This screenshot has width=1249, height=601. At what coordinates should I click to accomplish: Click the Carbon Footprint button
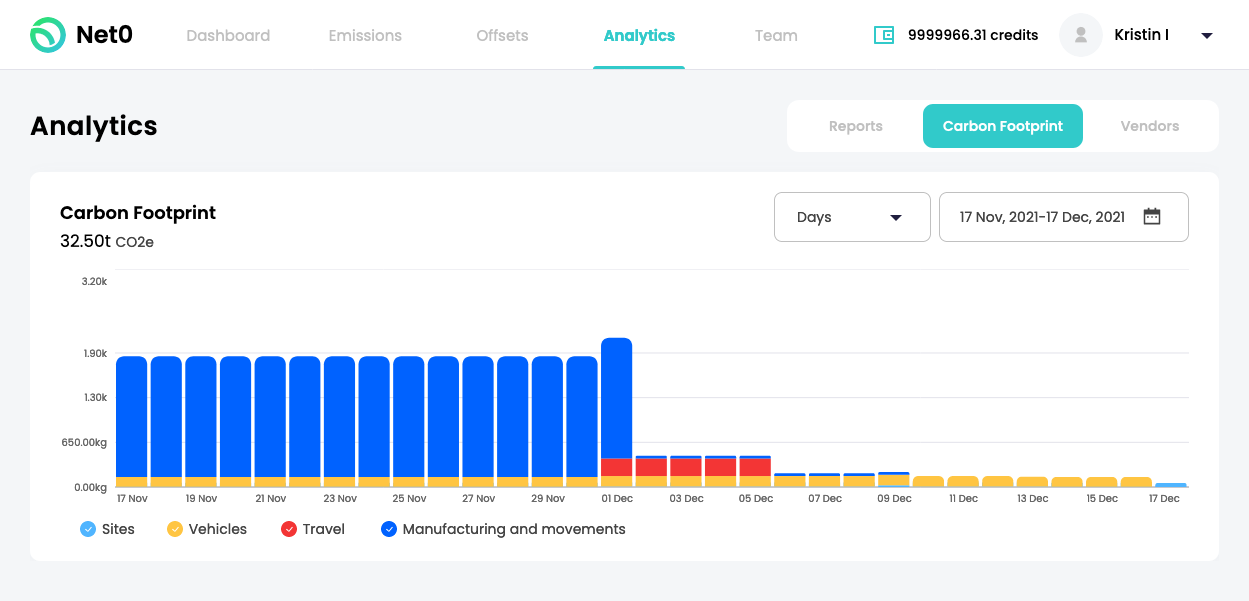click(x=1003, y=126)
